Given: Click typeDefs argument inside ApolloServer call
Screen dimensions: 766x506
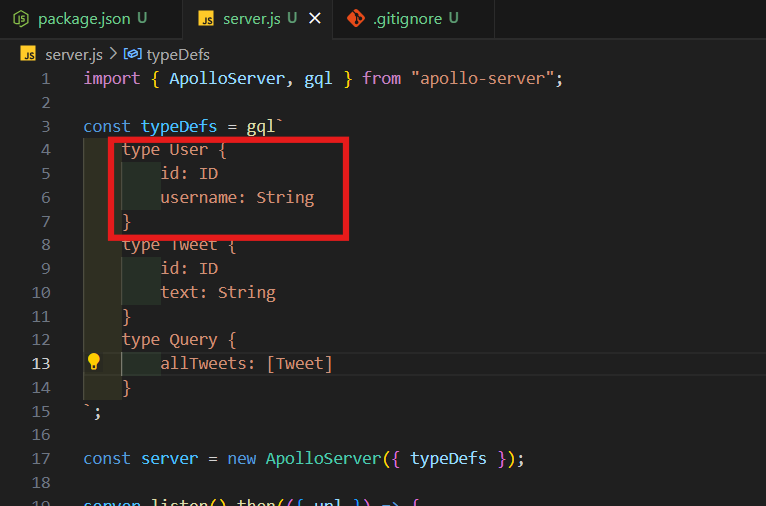Looking at the screenshot, I should 448,459.
